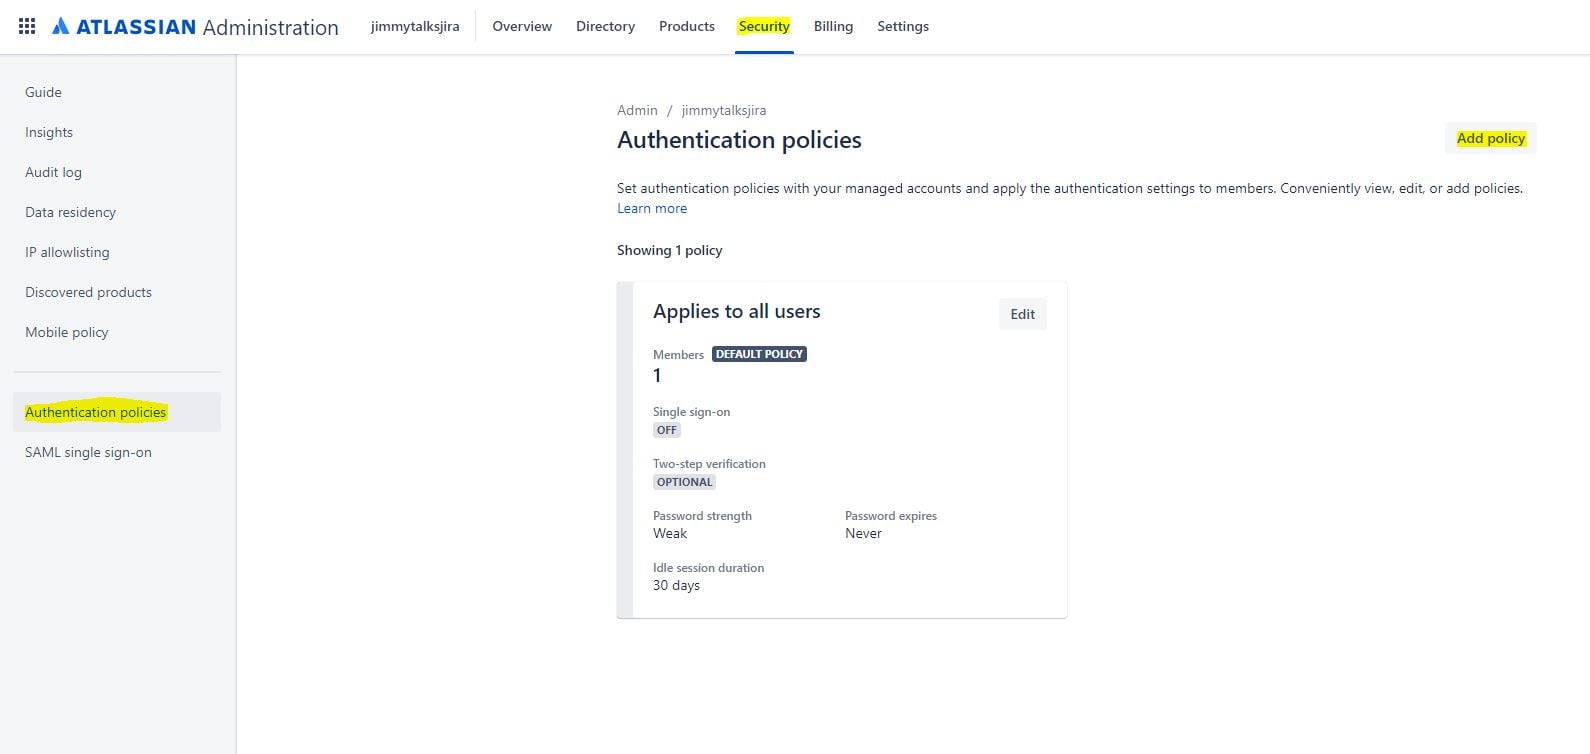1590x754 pixels.
Task: Click the Single sign-on OFF badge
Action: pyautogui.click(x=667, y=430)
